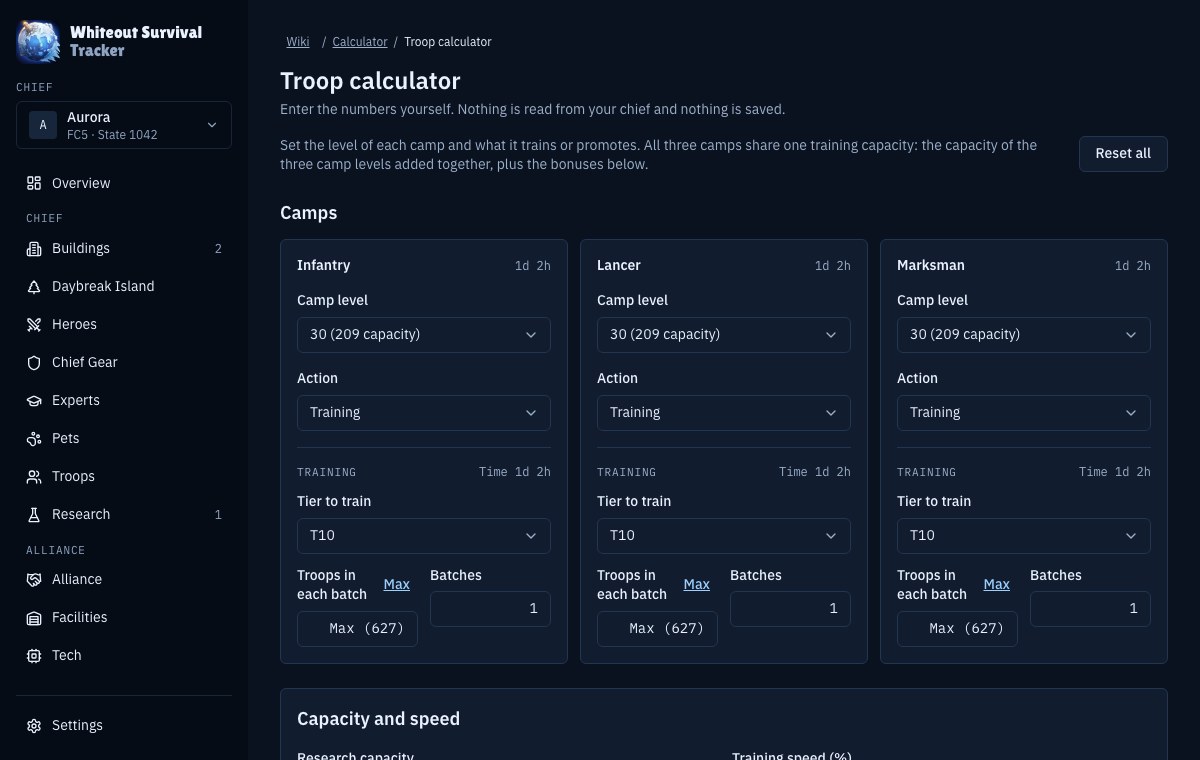Click Infantry Batches input field
This screenshot has width=1200, height=760.
coord(490,609)
